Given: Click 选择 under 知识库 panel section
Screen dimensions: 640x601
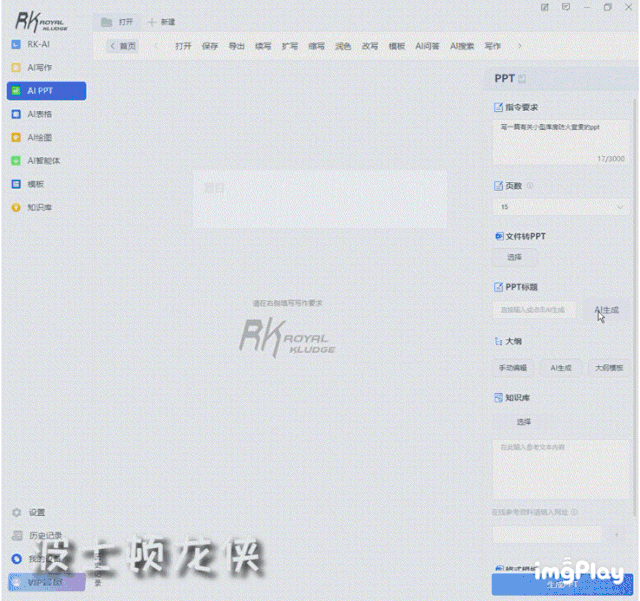Looking at the screenshot, I should tap(524, 422).
